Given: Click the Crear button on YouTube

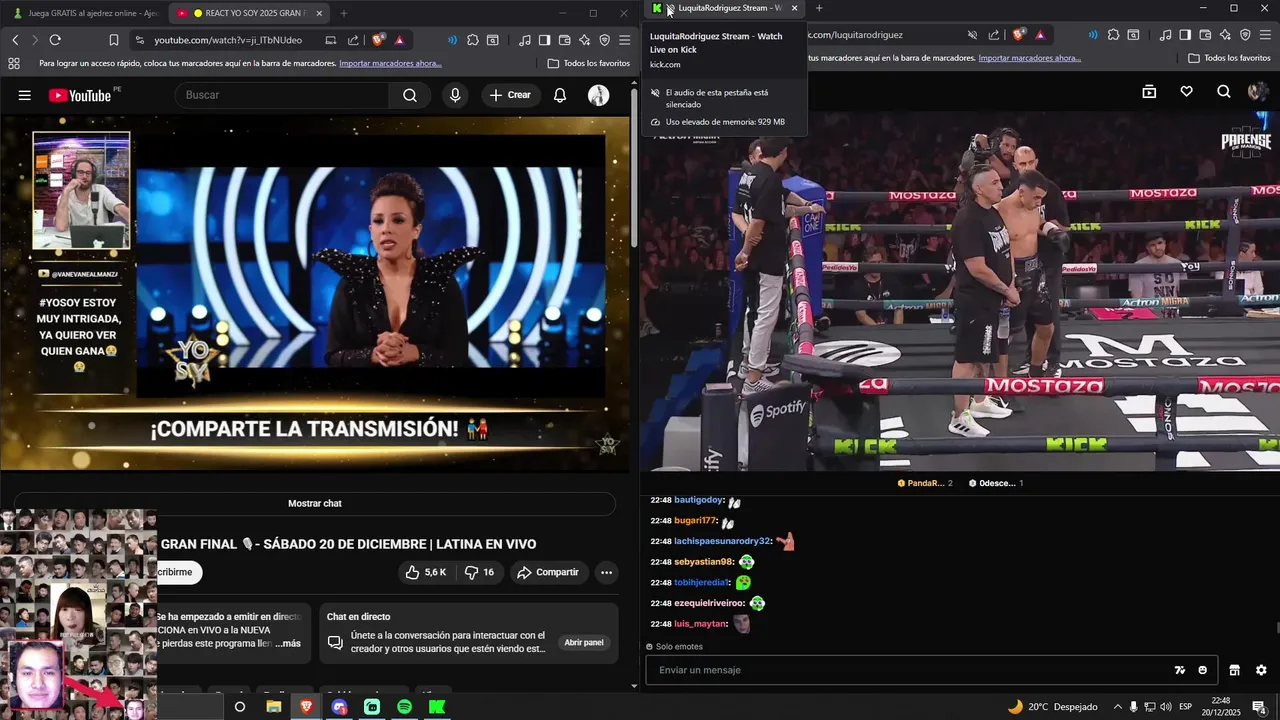Looking at the screenshot, I should click(510, 95).
